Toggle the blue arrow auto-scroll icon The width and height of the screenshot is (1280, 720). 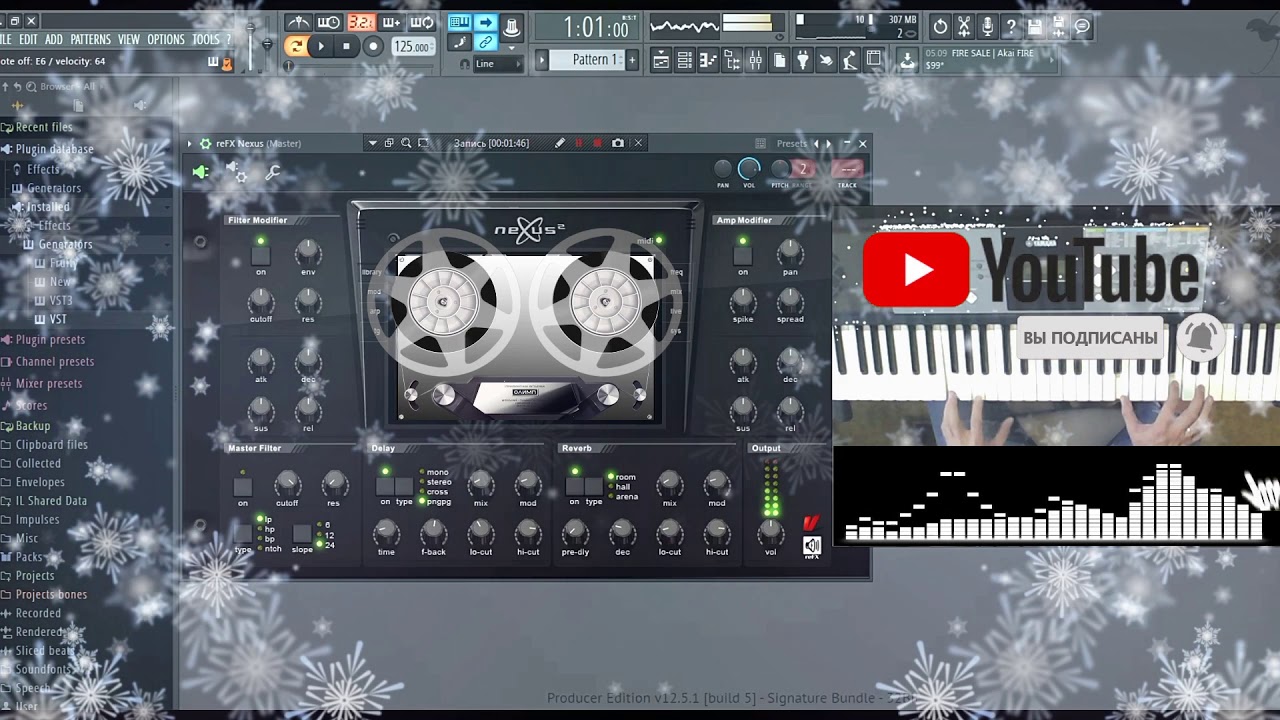pos(485,22)
